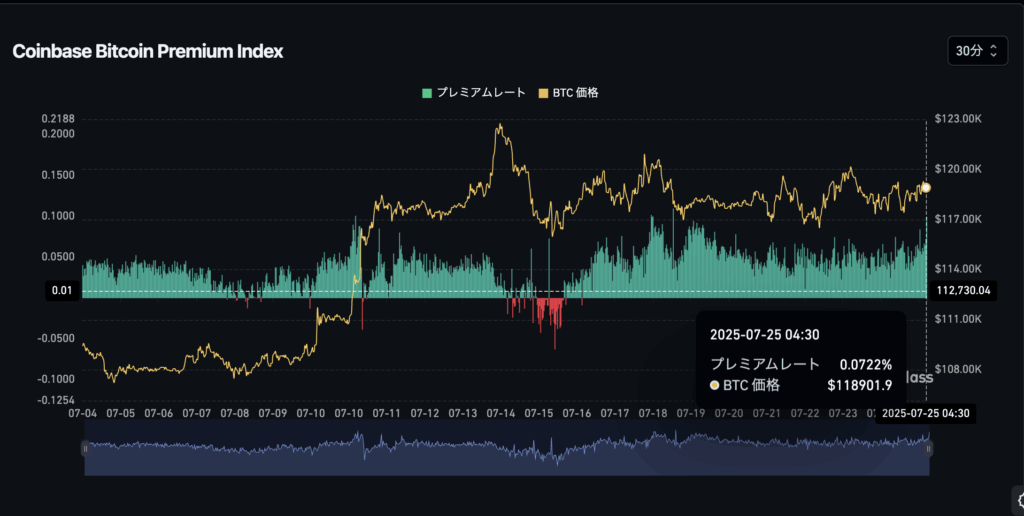Click the 07-14 date axis label
This screenshot has height=516, width=1024.
tap(501, 413)
